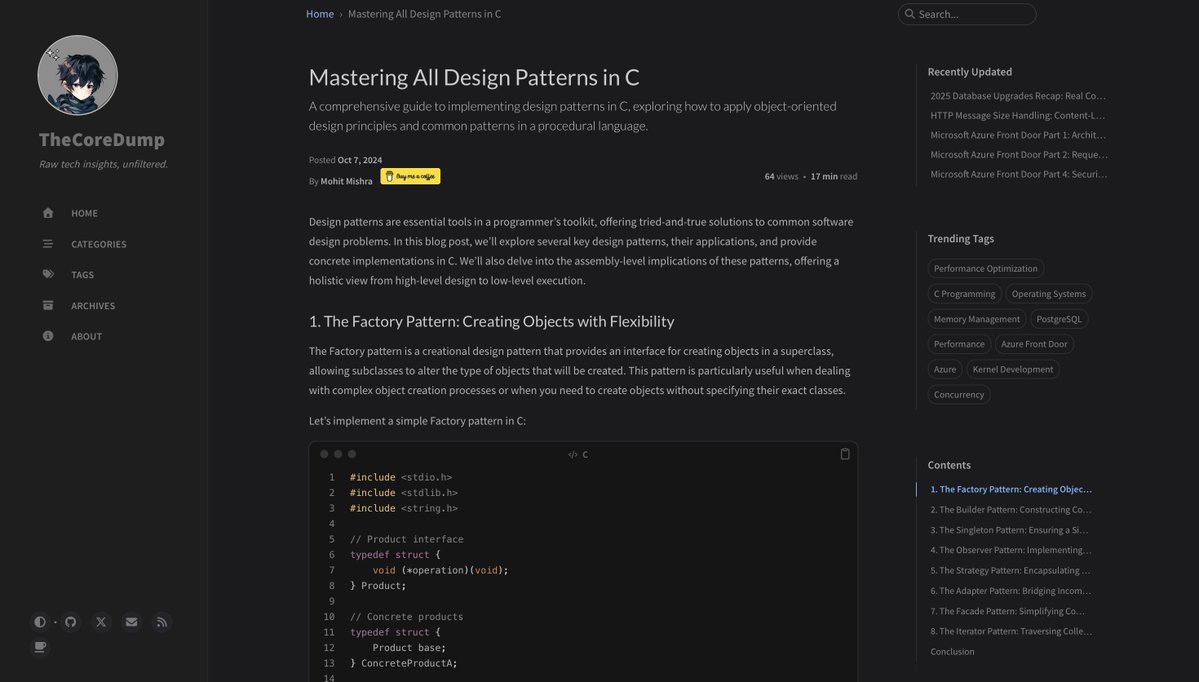The height and width of the screenshot is (682, 1199).
Task: Go to HOME menu item
Action: (x=84, y=213)
